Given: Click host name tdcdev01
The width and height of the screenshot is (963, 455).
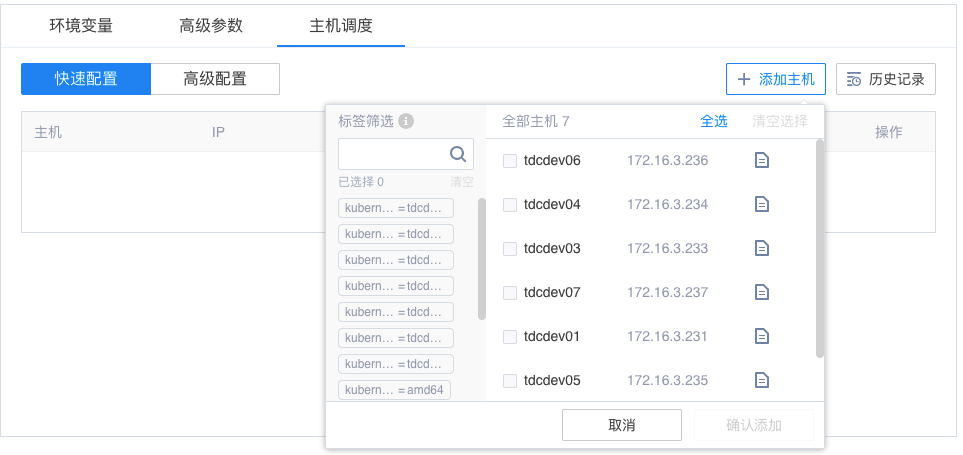Looking at the screenshot, I should coord(552,336).
